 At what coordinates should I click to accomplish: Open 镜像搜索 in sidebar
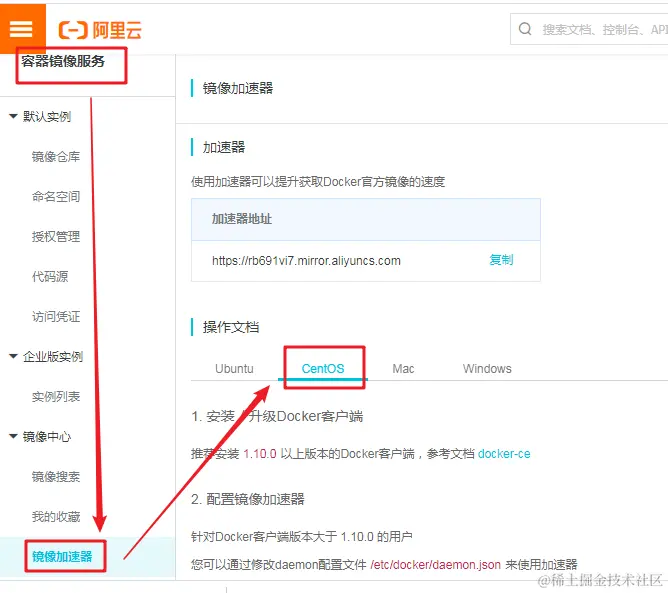pos(56,476)
